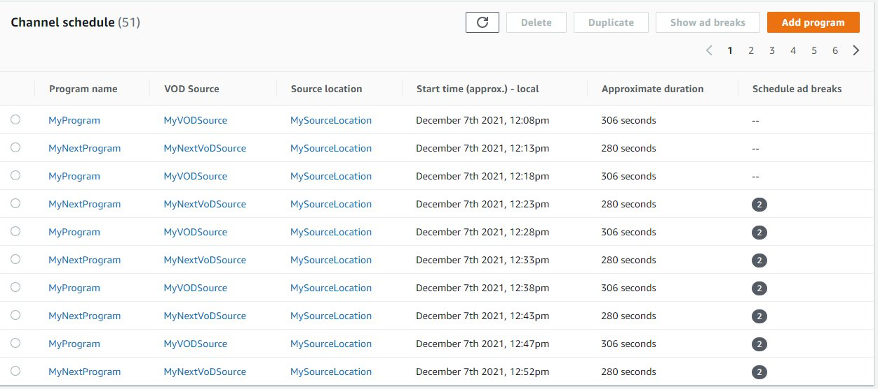The width and height of the screenshot is (879, 389).
Task: Select radio button for 12:33pm MyNextProgram row
Action: click(15, 259)
